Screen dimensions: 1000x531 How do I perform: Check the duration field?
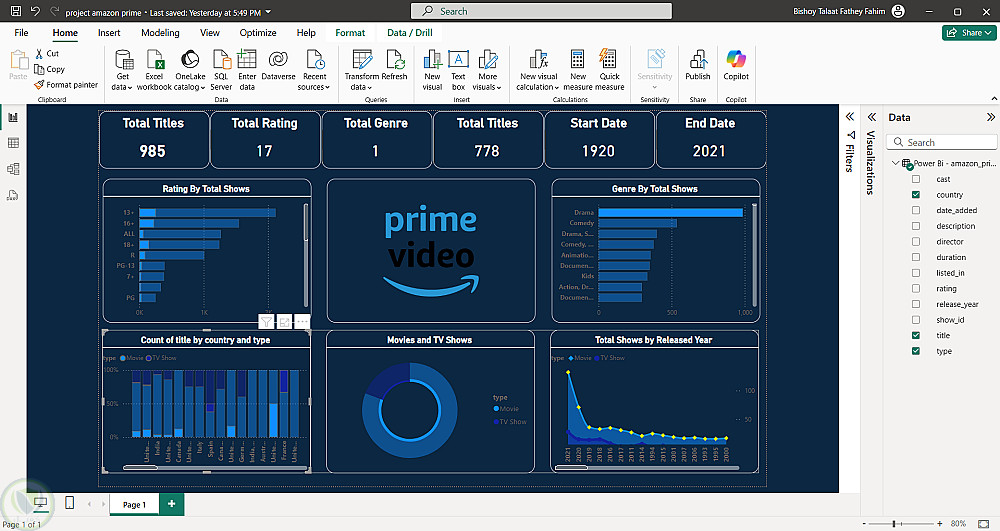tap(916, 257)
